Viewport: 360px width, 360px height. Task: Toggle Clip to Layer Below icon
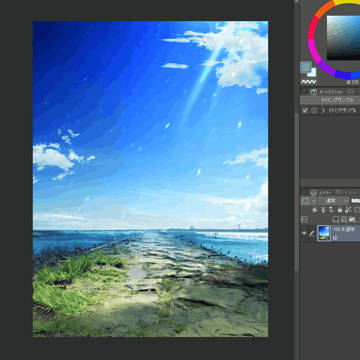(x=315, y=210)
